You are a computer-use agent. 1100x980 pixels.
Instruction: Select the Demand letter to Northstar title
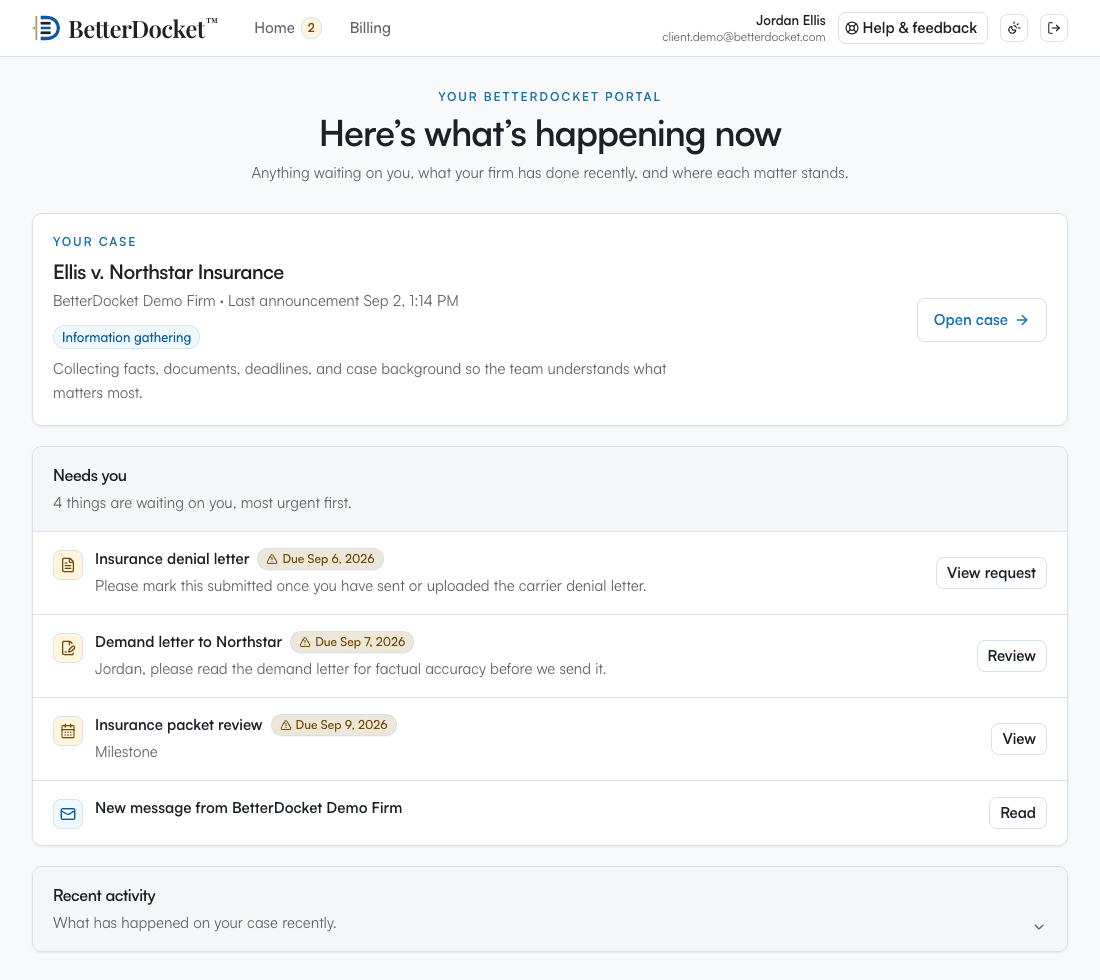(188, 642)
